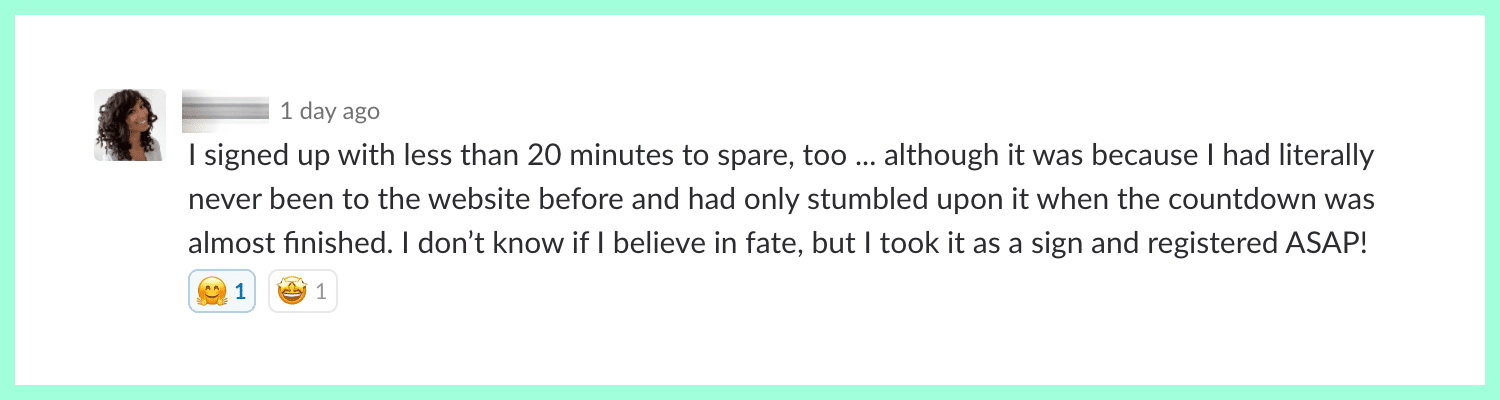
Task: Click the gray count on star-struck reaction
Action: click(x=321, y=293)
